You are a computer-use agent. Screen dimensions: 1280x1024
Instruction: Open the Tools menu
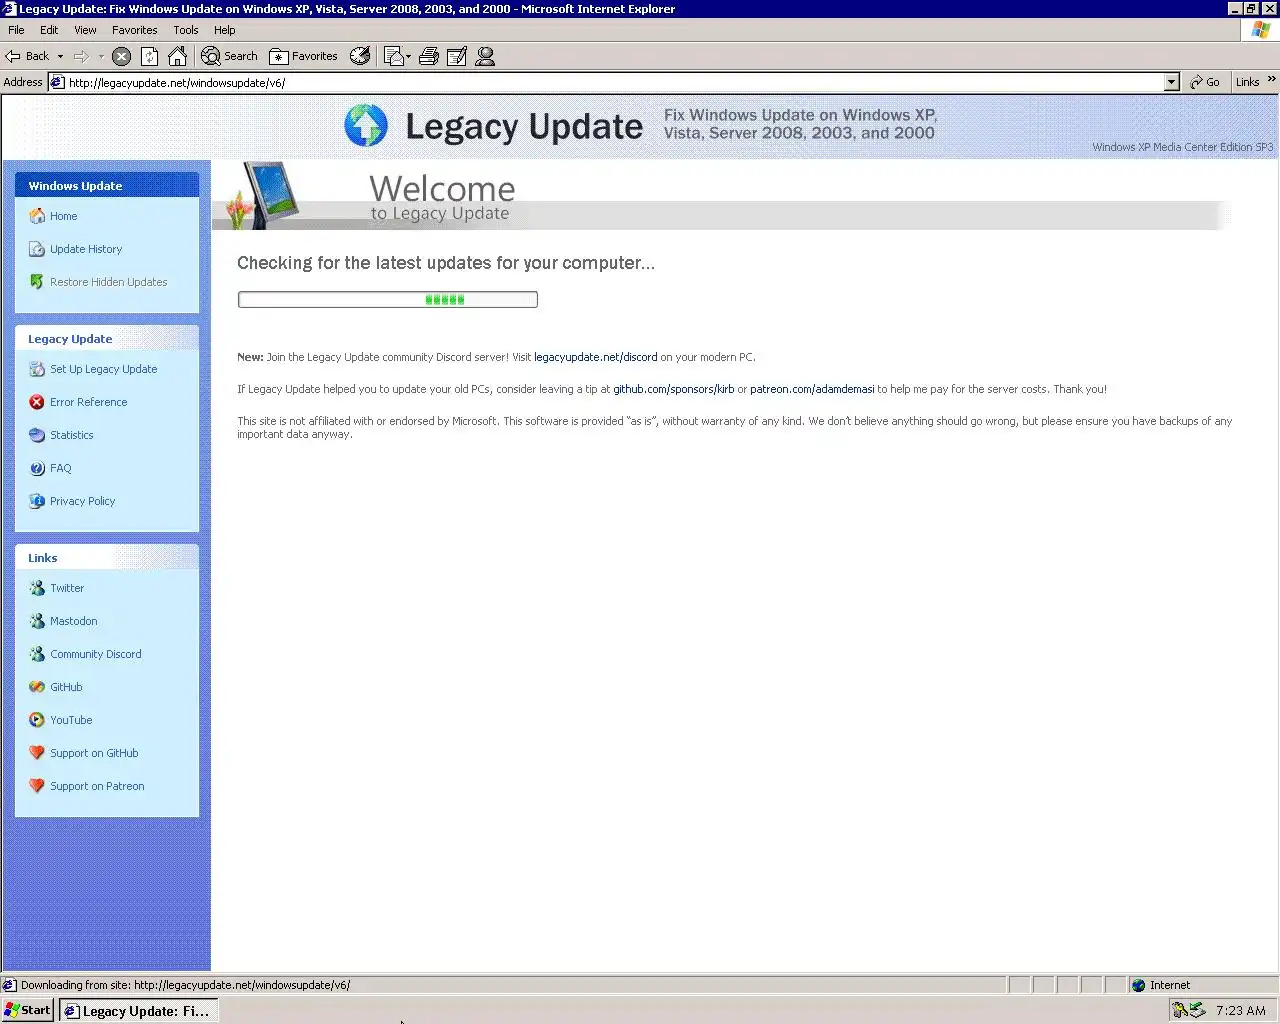point(186,30)
